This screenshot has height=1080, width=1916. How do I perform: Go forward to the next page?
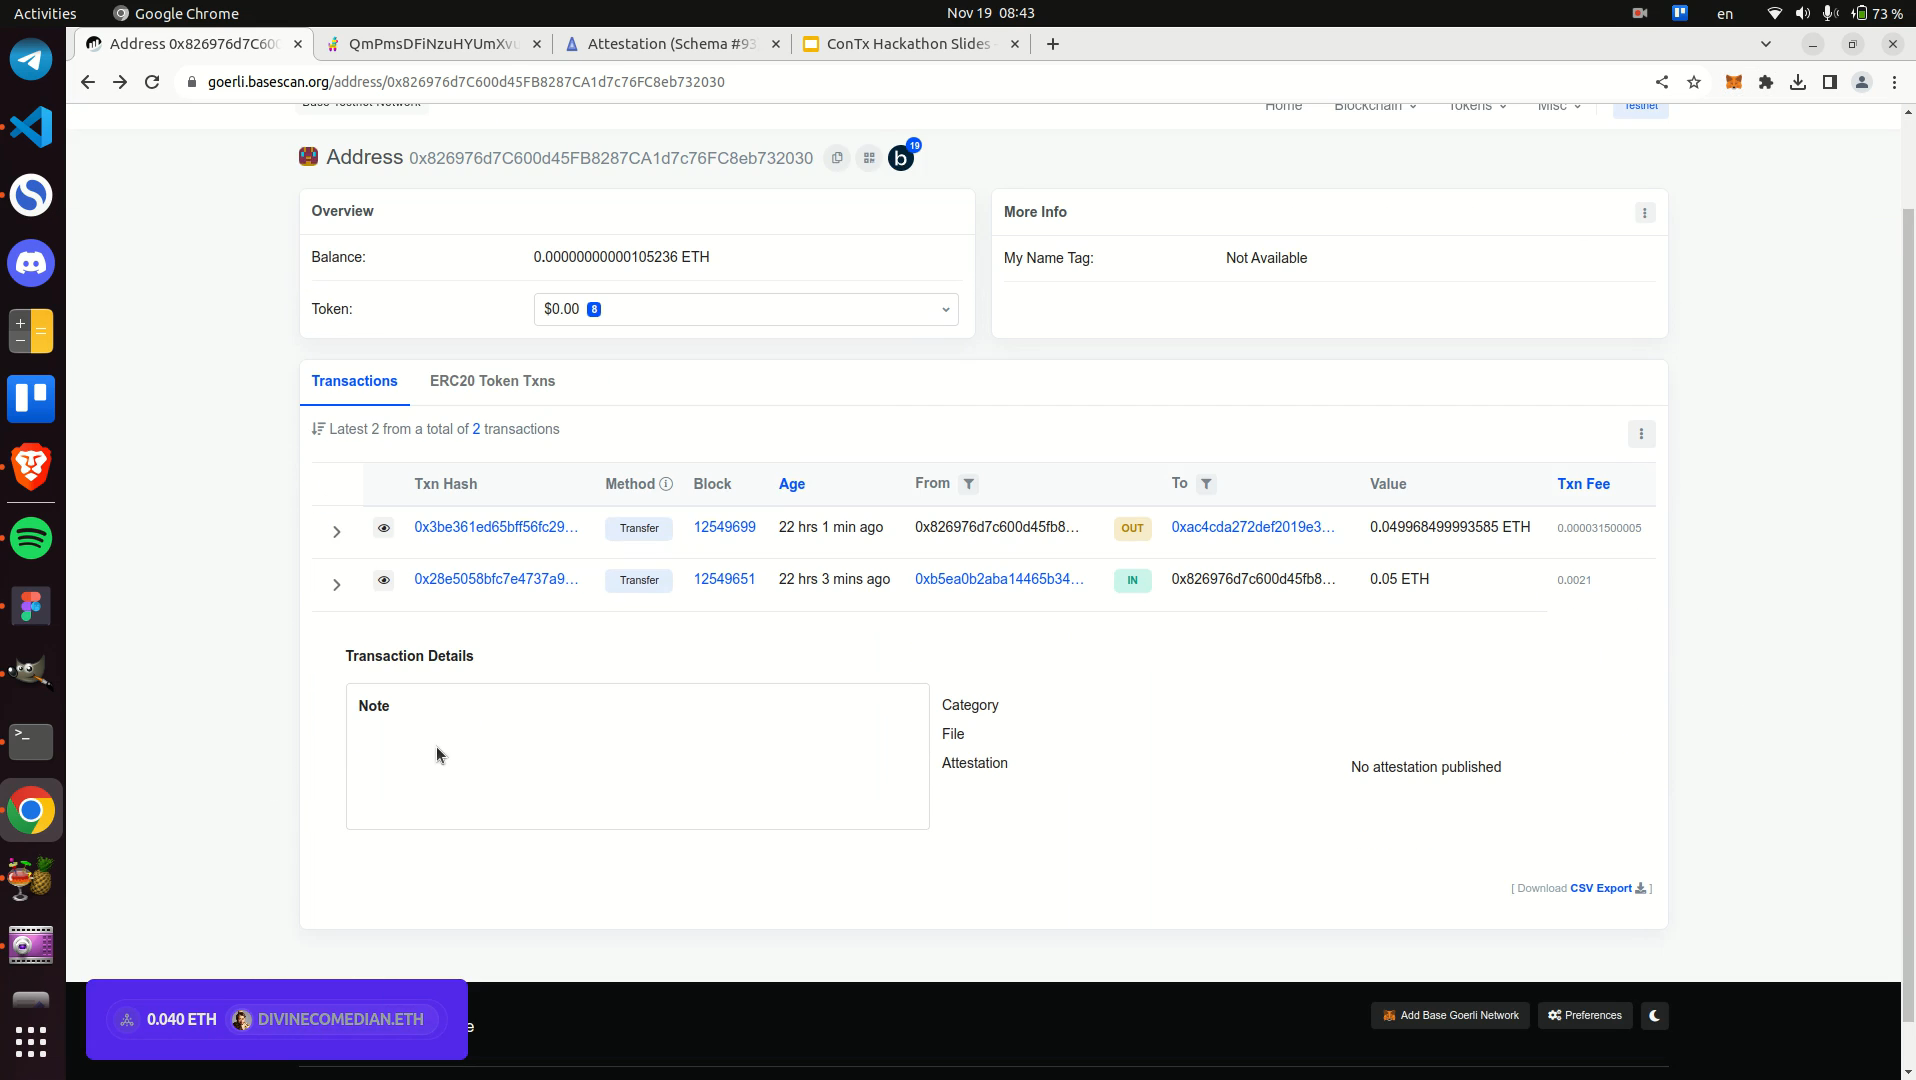(x=120, y=82)
